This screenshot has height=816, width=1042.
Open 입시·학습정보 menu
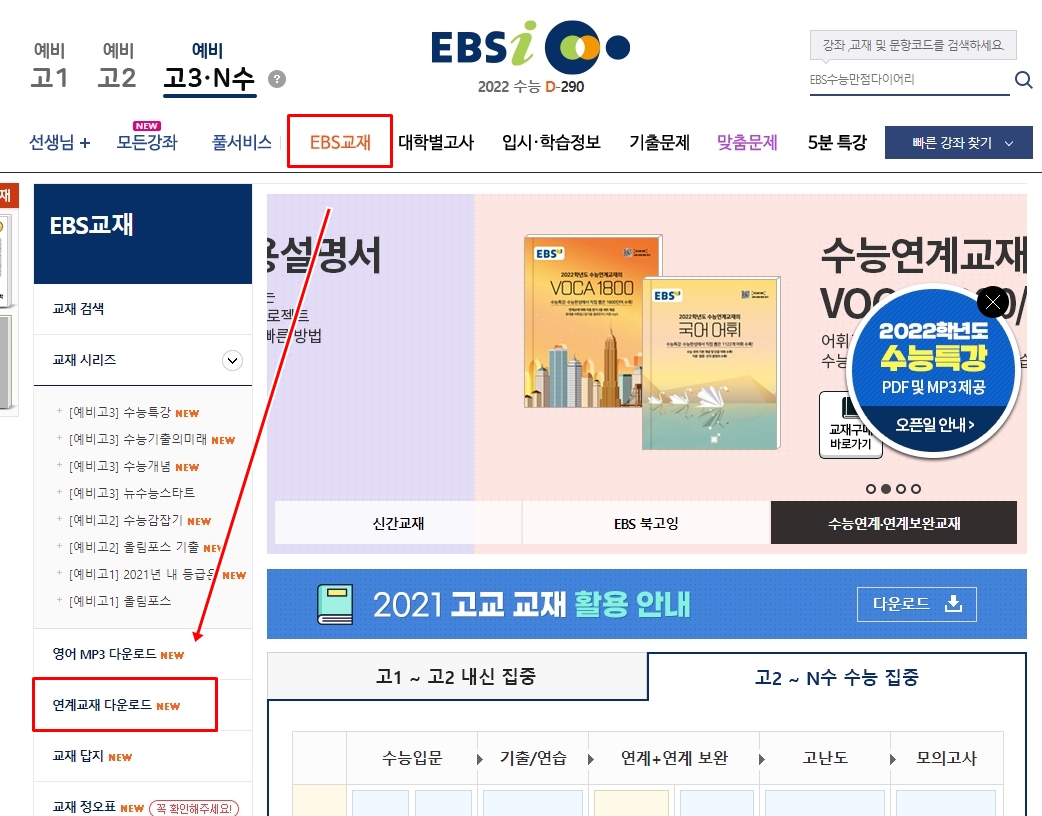point(552,142)
